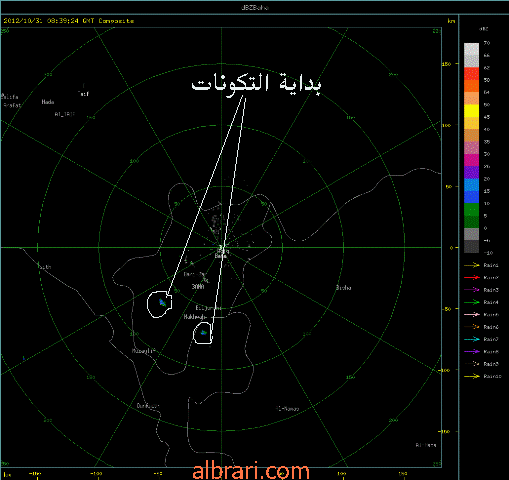Open the albrari.com watermark link
This screenshot has height=480, width=509.
[x=251, y=471]
